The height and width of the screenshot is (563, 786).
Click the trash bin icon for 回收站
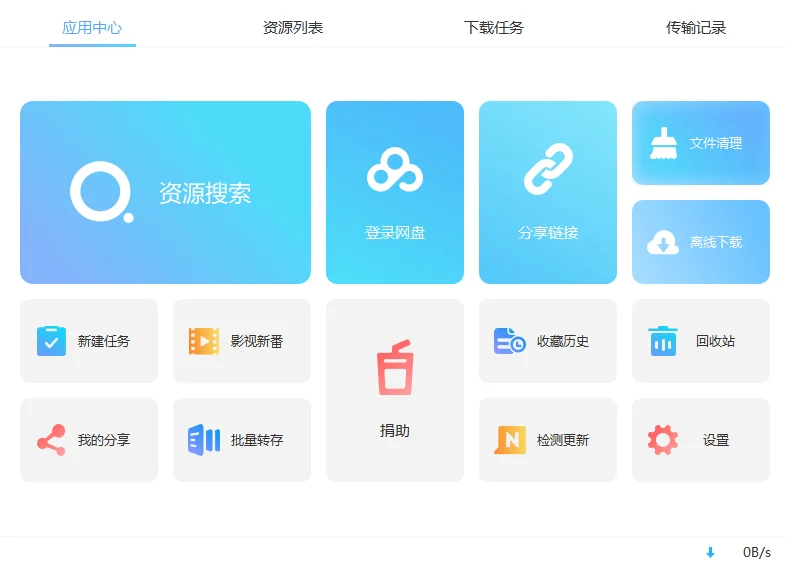[x=663, y=341]
